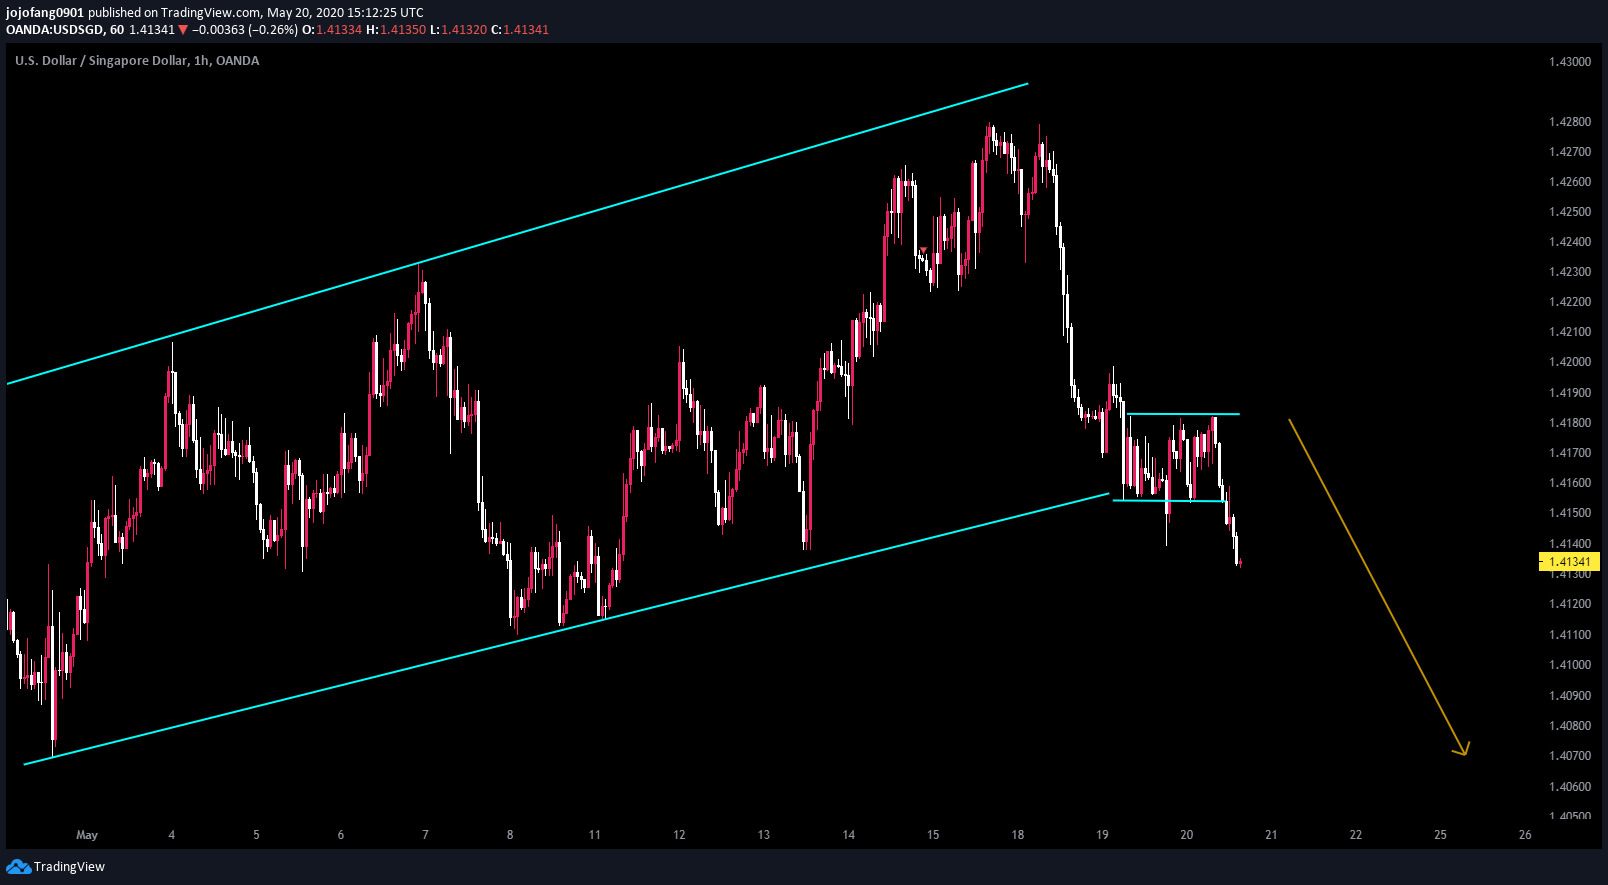Select the upper cyan channel trendline
This screenshot has height=885, width=1608.
[517, 234]
